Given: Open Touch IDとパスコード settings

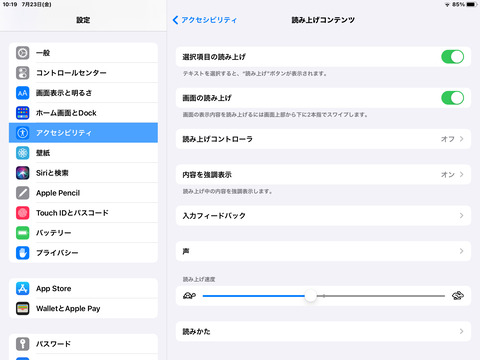Looking at the screenshot, I should click(x=83, y=213).
